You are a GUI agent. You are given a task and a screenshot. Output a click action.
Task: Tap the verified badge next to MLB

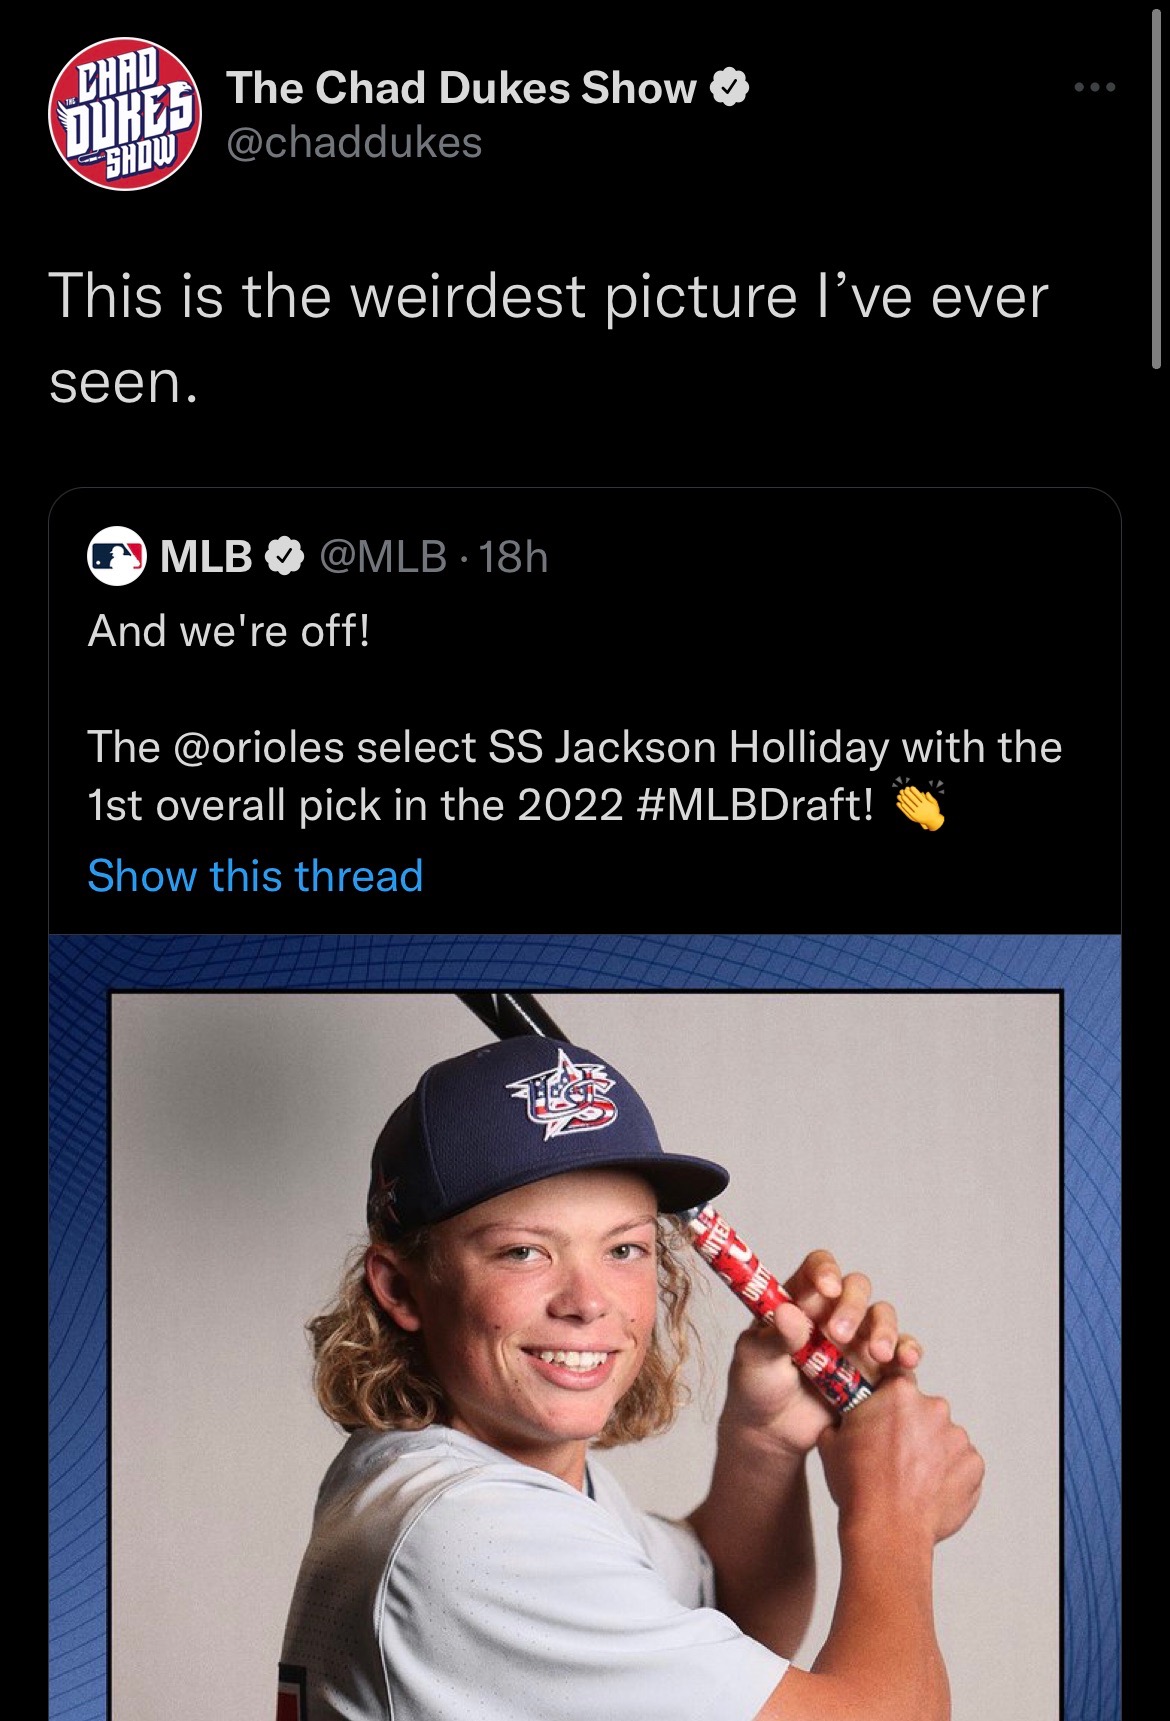point(284,556)
